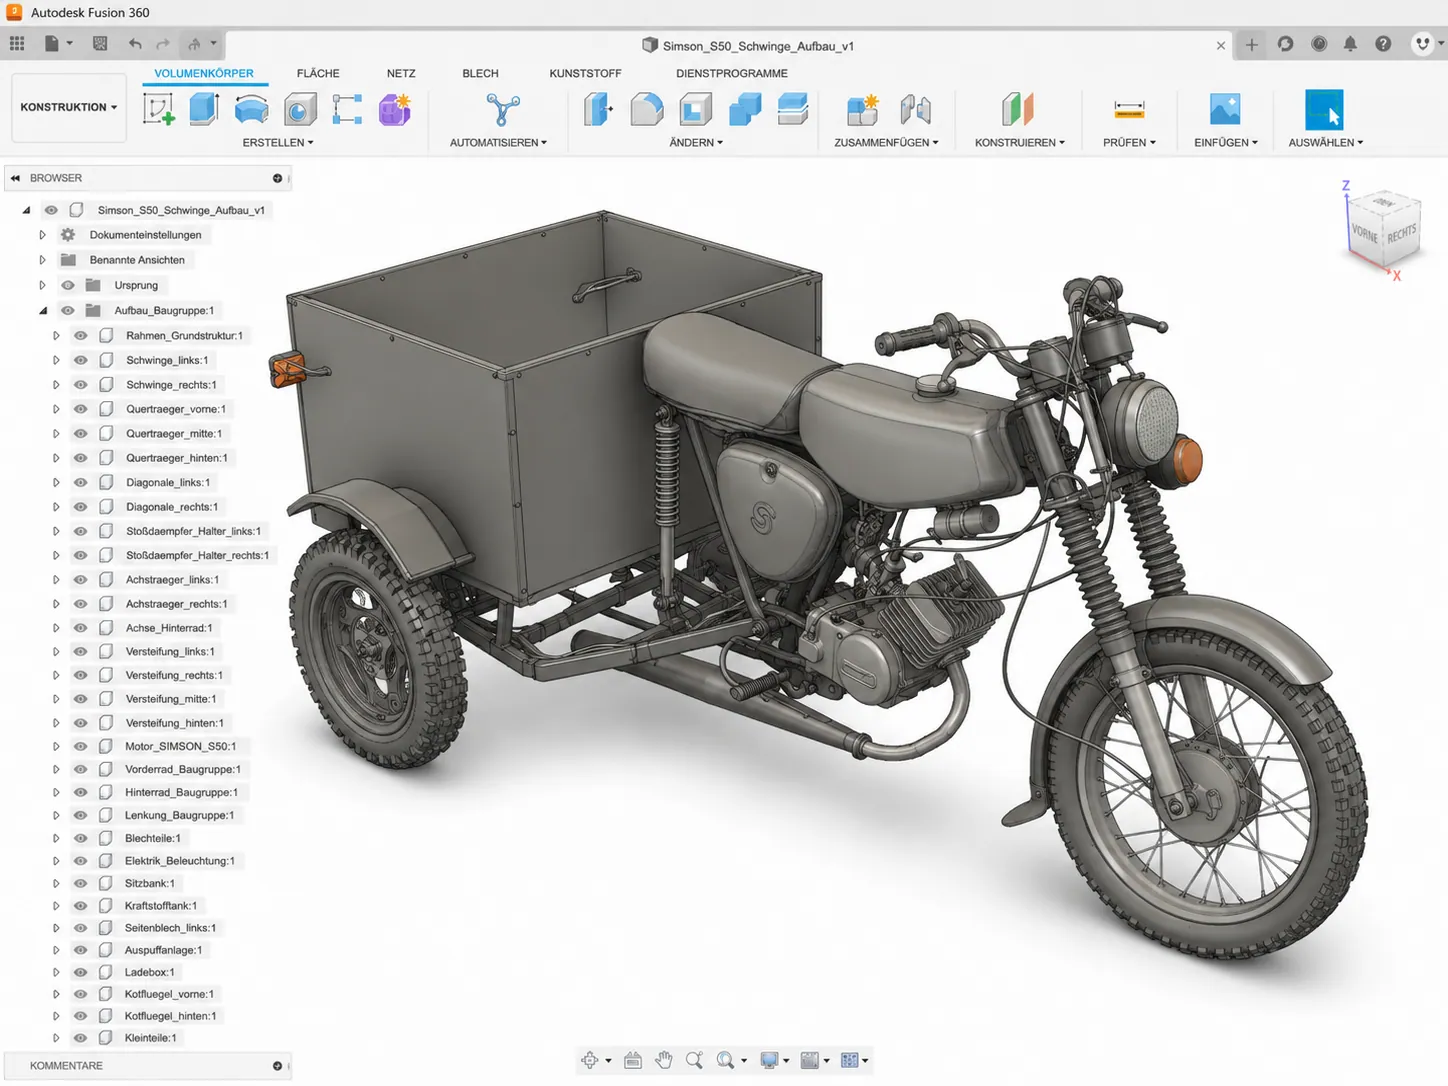This screenshot has width=1448, height=1086.
Task: Select the Create Sketch tool icon
Action: [x=158, y=109]
